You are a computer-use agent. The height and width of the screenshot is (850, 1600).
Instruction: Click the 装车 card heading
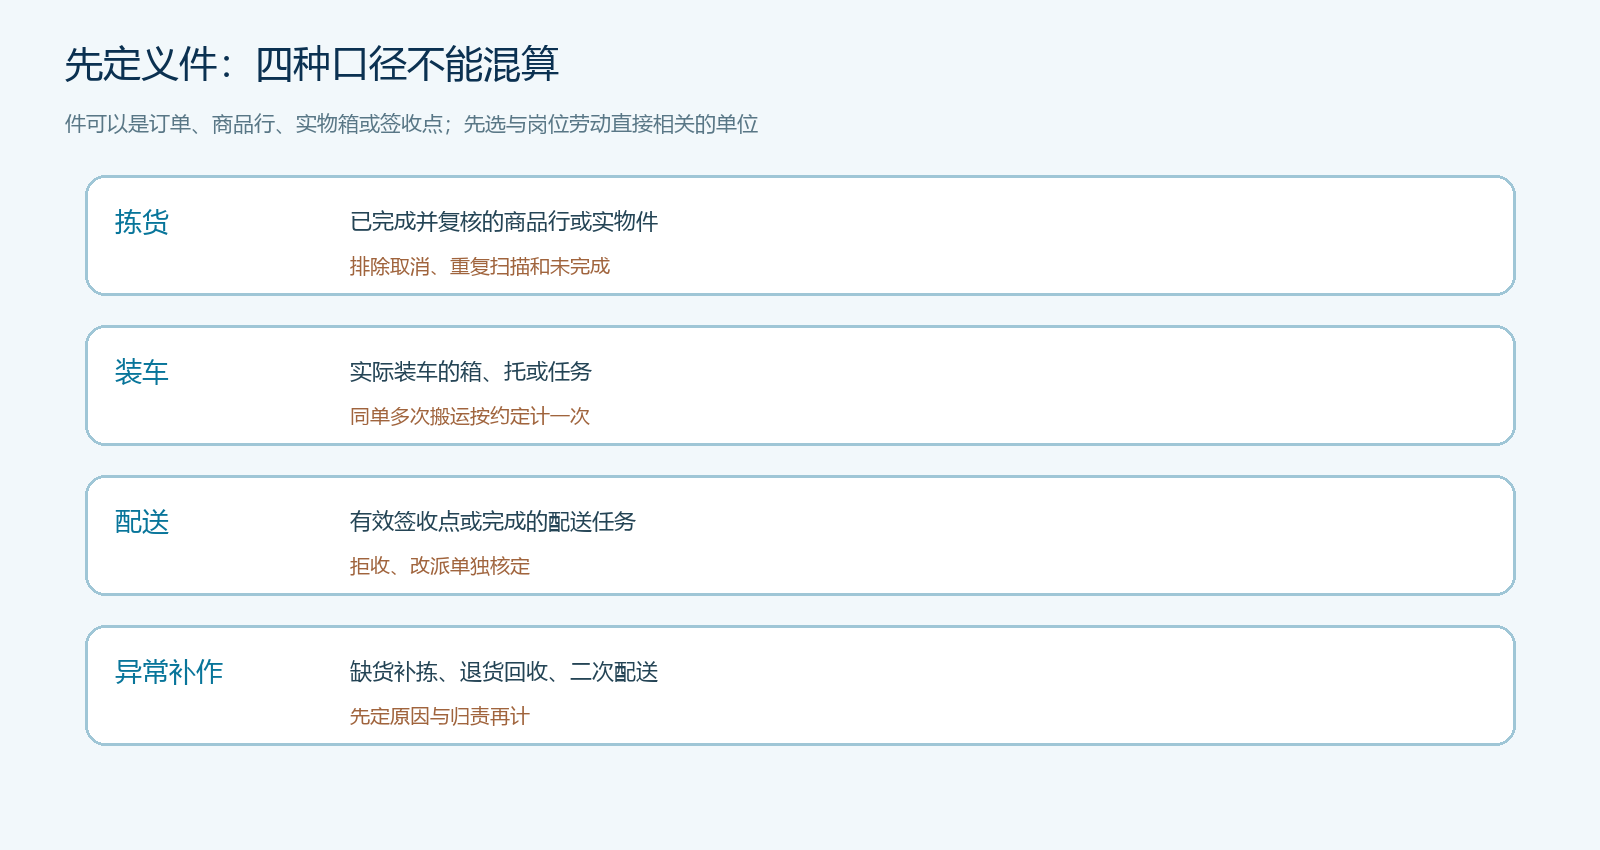[142, 372]
